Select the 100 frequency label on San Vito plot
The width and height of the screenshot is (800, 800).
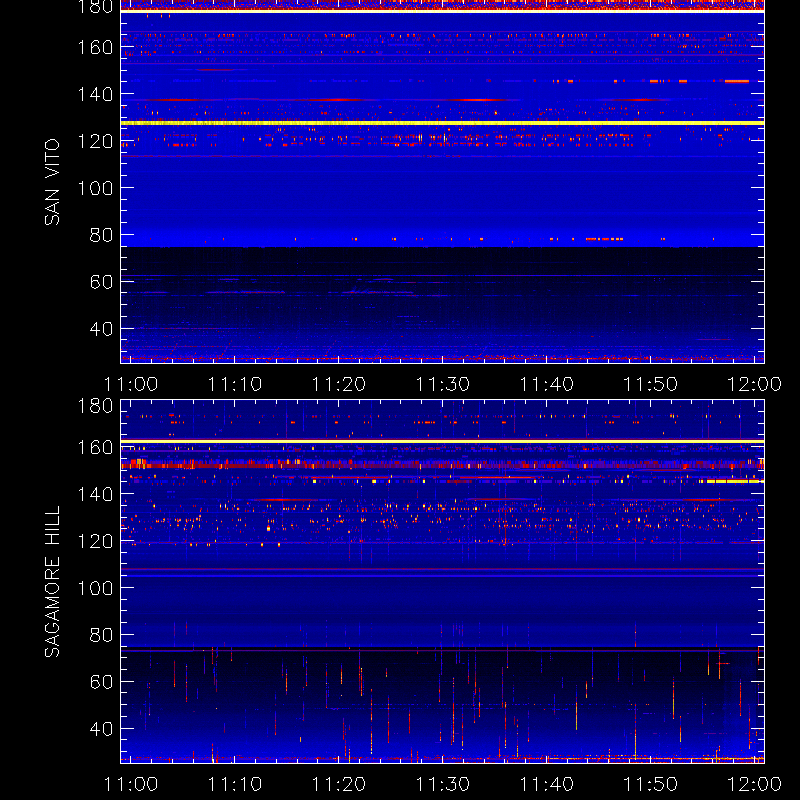click(x=95, y=188)
